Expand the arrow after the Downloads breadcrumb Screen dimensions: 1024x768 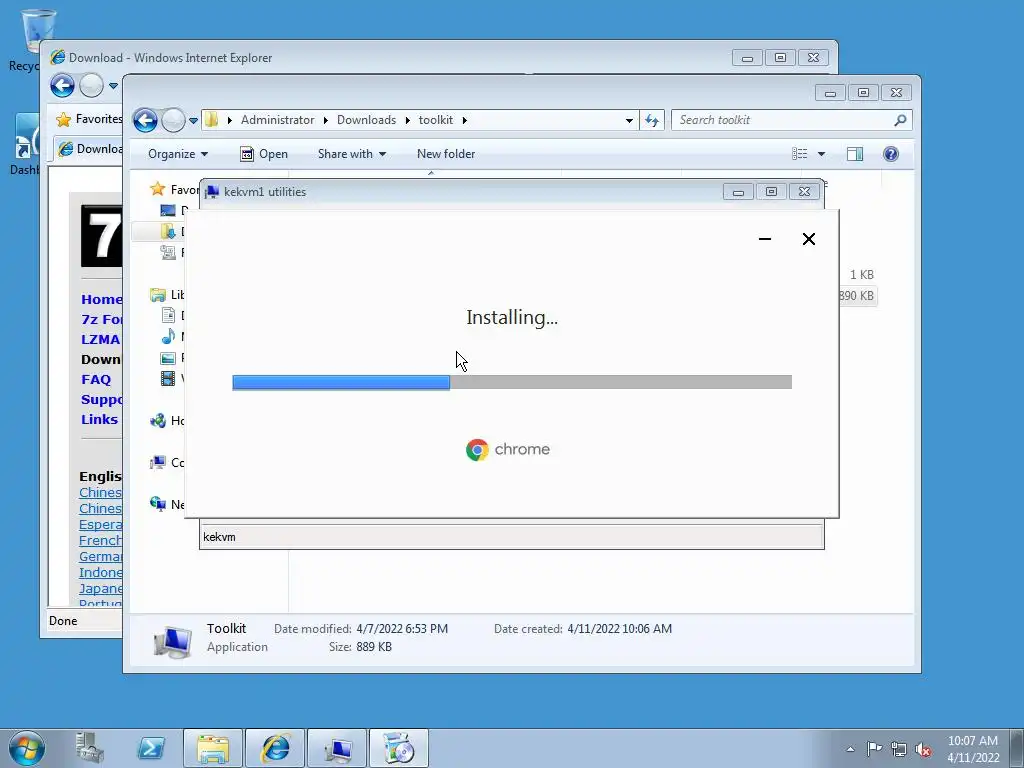click(408, 120)
